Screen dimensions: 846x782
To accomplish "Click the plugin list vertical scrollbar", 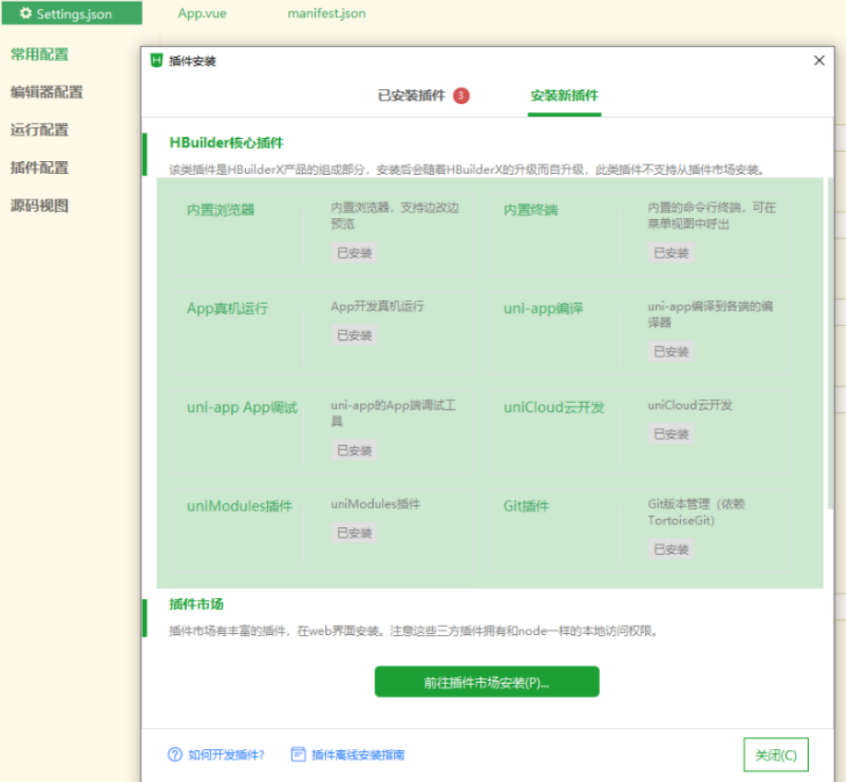I will coord(830,343).
